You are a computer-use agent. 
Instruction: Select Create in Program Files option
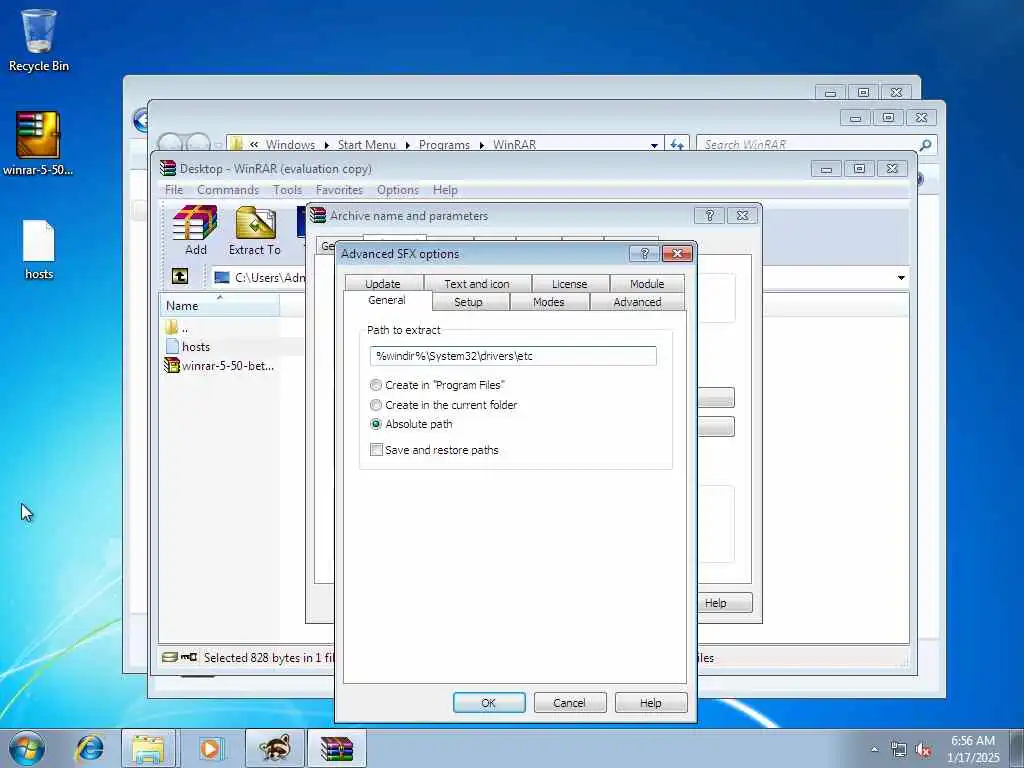click(x=376, y=385)
